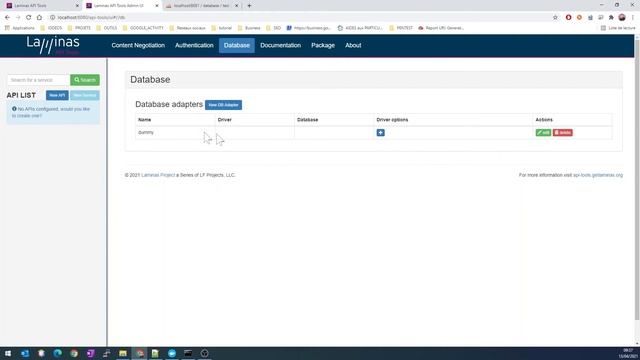Open the GOOGLE_ACTIVITY bookmark folder
Image resolution: width=640 pixels, height=360 pixels.
[x=143, y=28]
